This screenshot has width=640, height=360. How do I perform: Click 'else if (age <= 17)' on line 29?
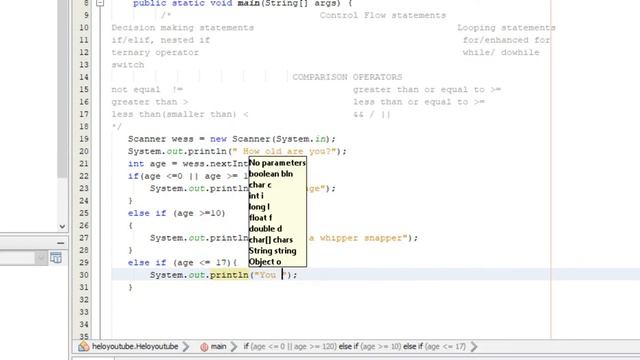click(182, 263)
